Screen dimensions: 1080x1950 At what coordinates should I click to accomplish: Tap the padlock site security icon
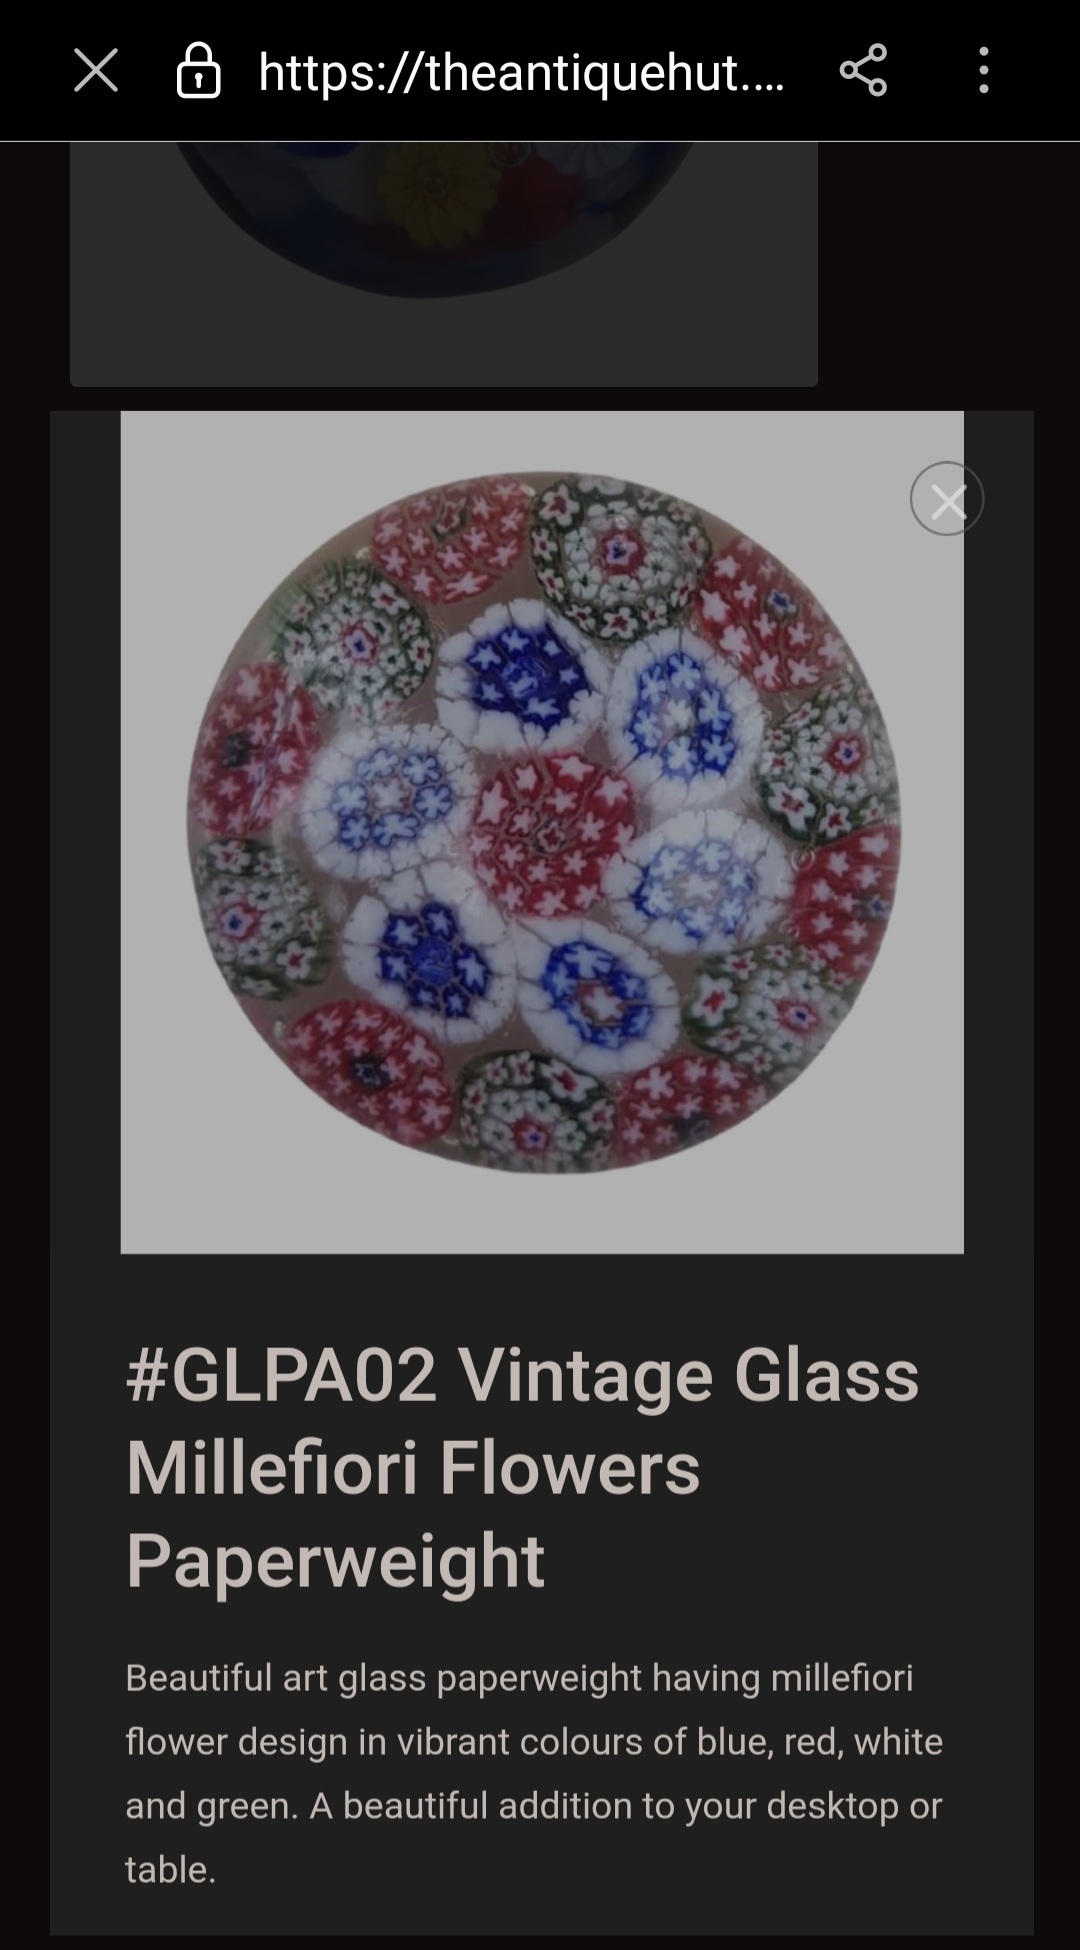[x=198, y=71]
